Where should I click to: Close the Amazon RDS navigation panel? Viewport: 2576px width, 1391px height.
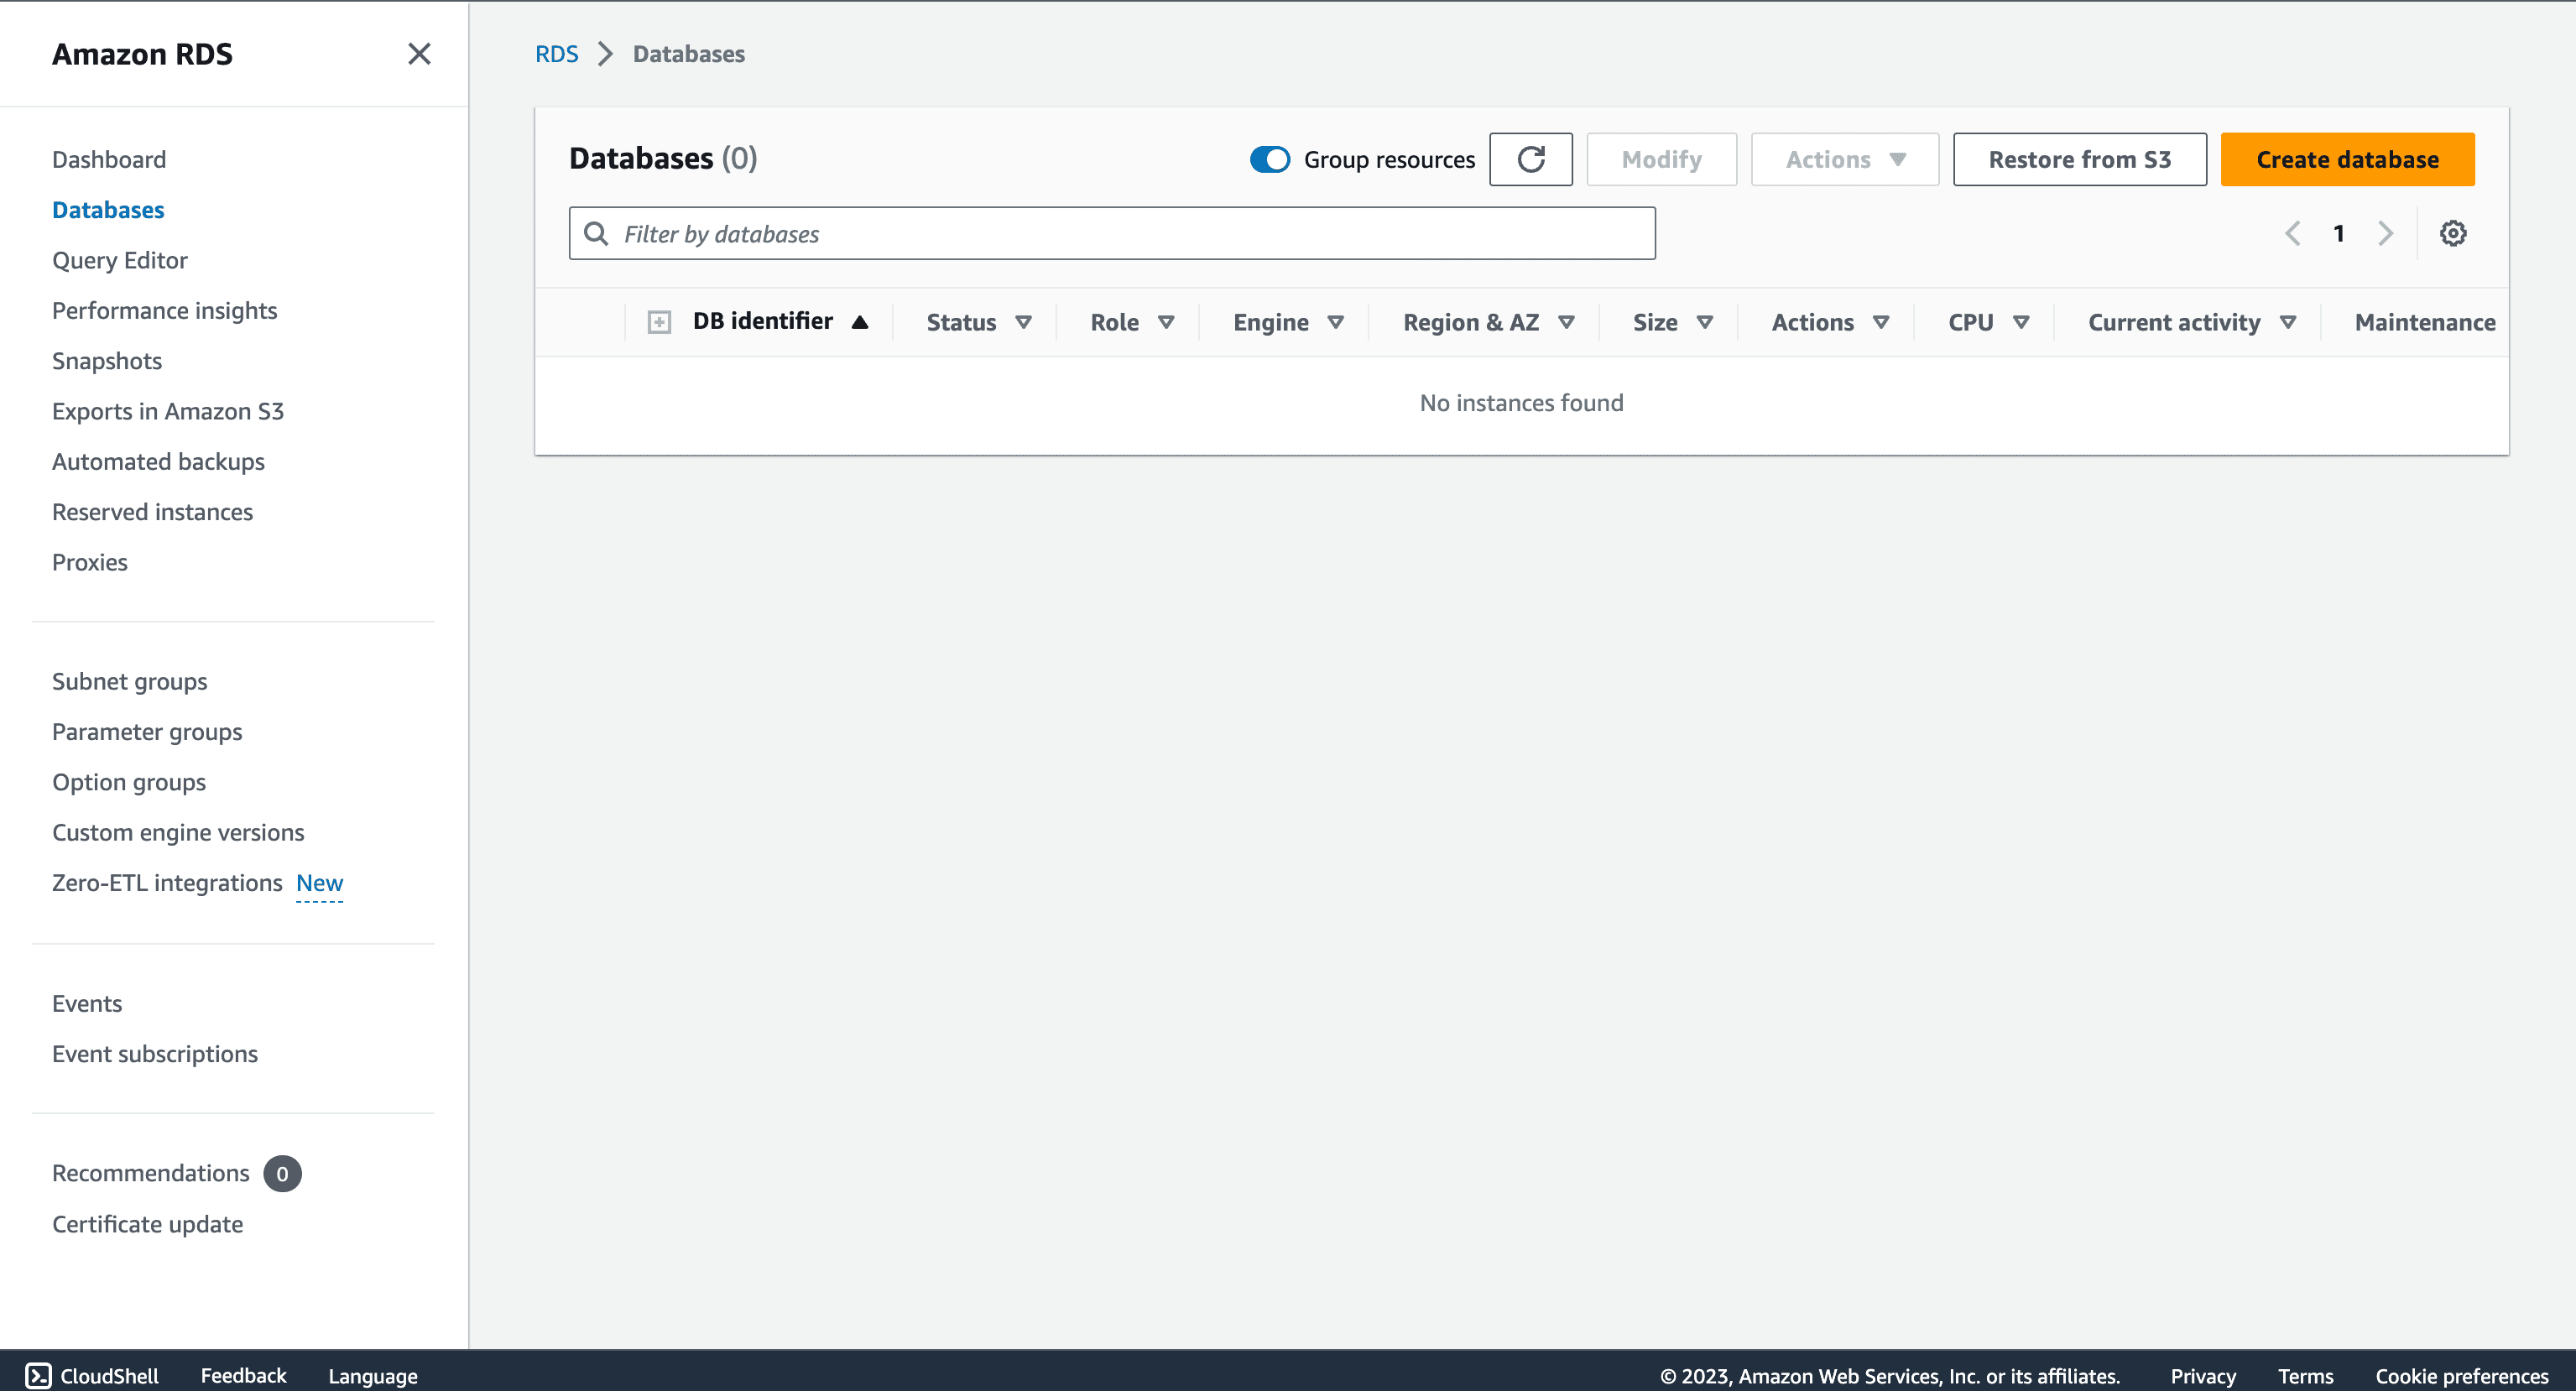click(x=419, y=54)
